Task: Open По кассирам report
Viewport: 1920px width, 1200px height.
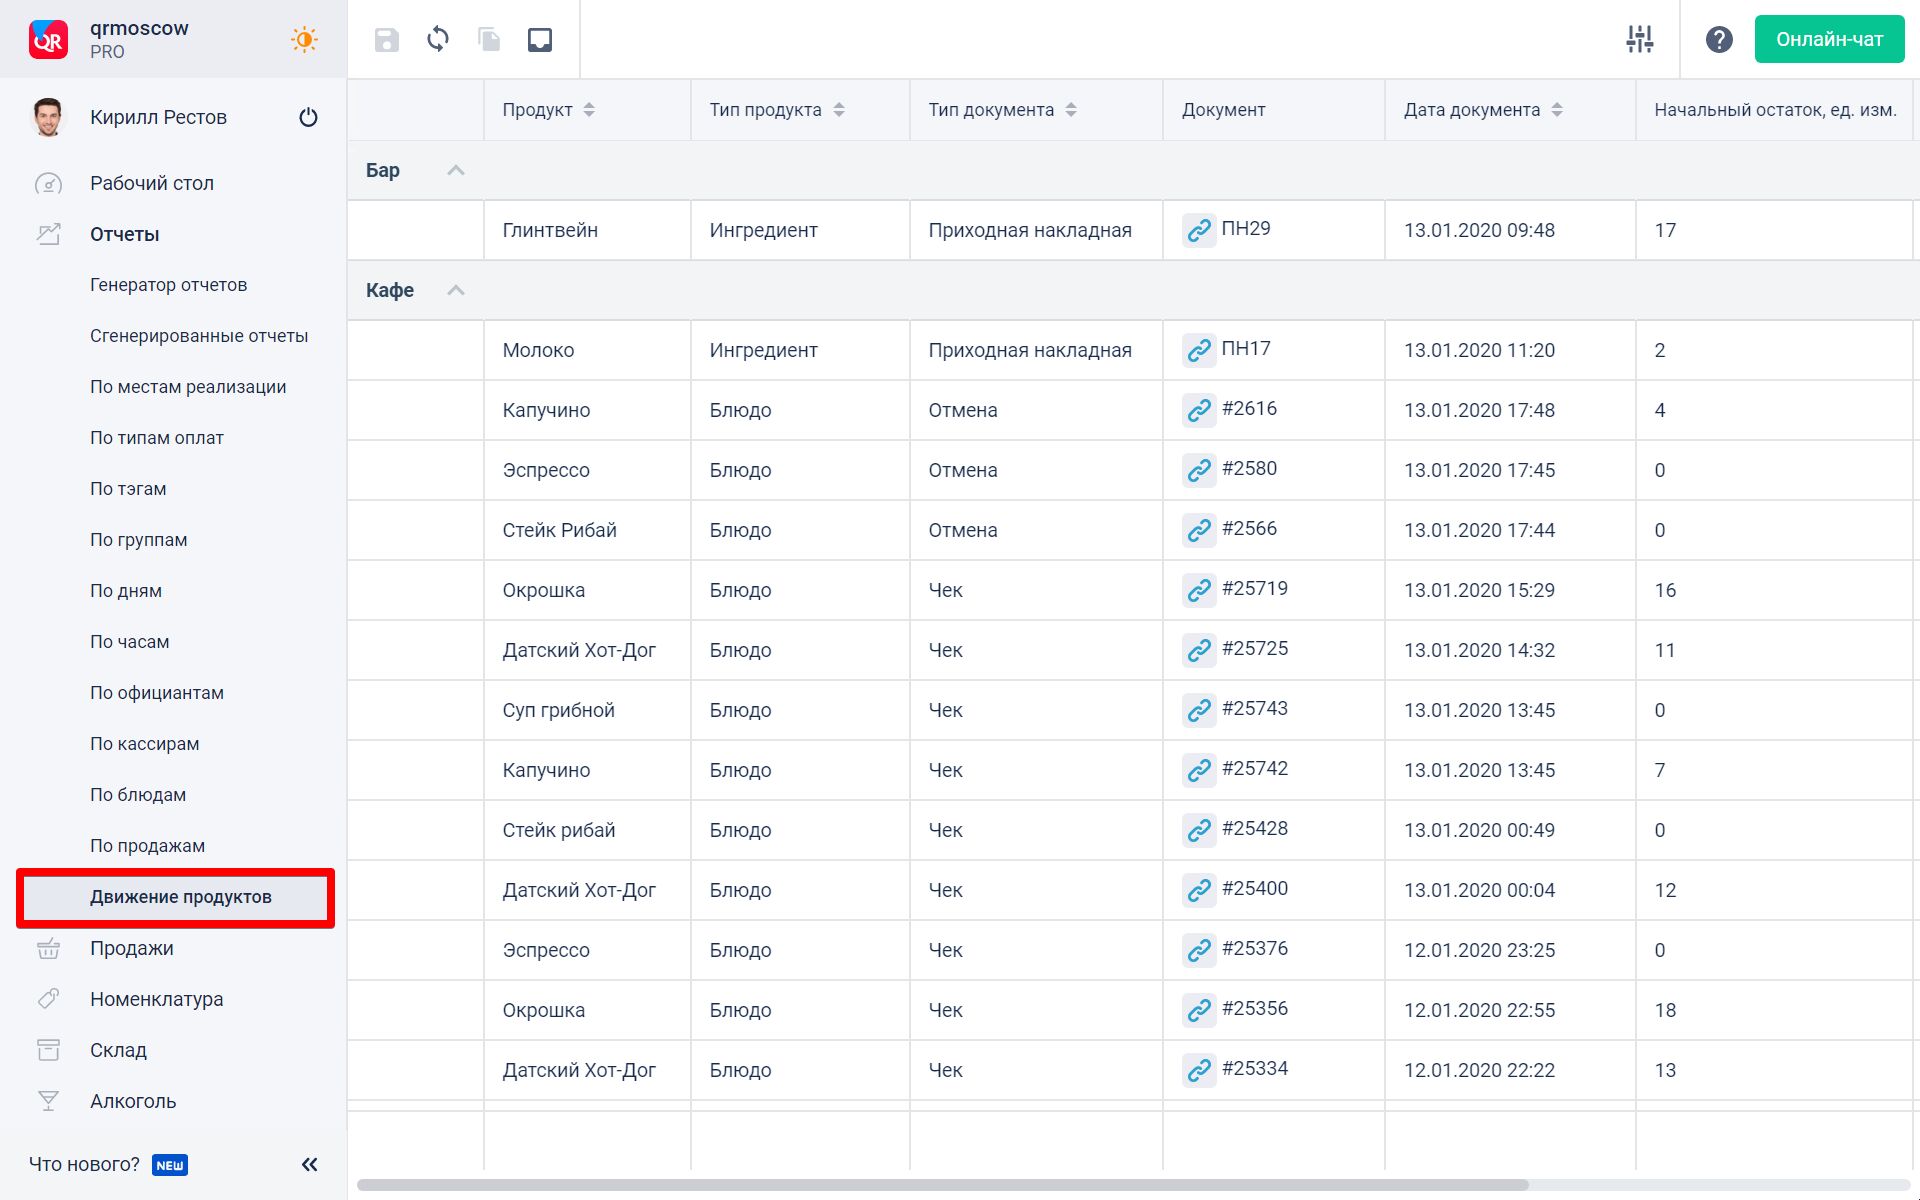Action: 145,744
